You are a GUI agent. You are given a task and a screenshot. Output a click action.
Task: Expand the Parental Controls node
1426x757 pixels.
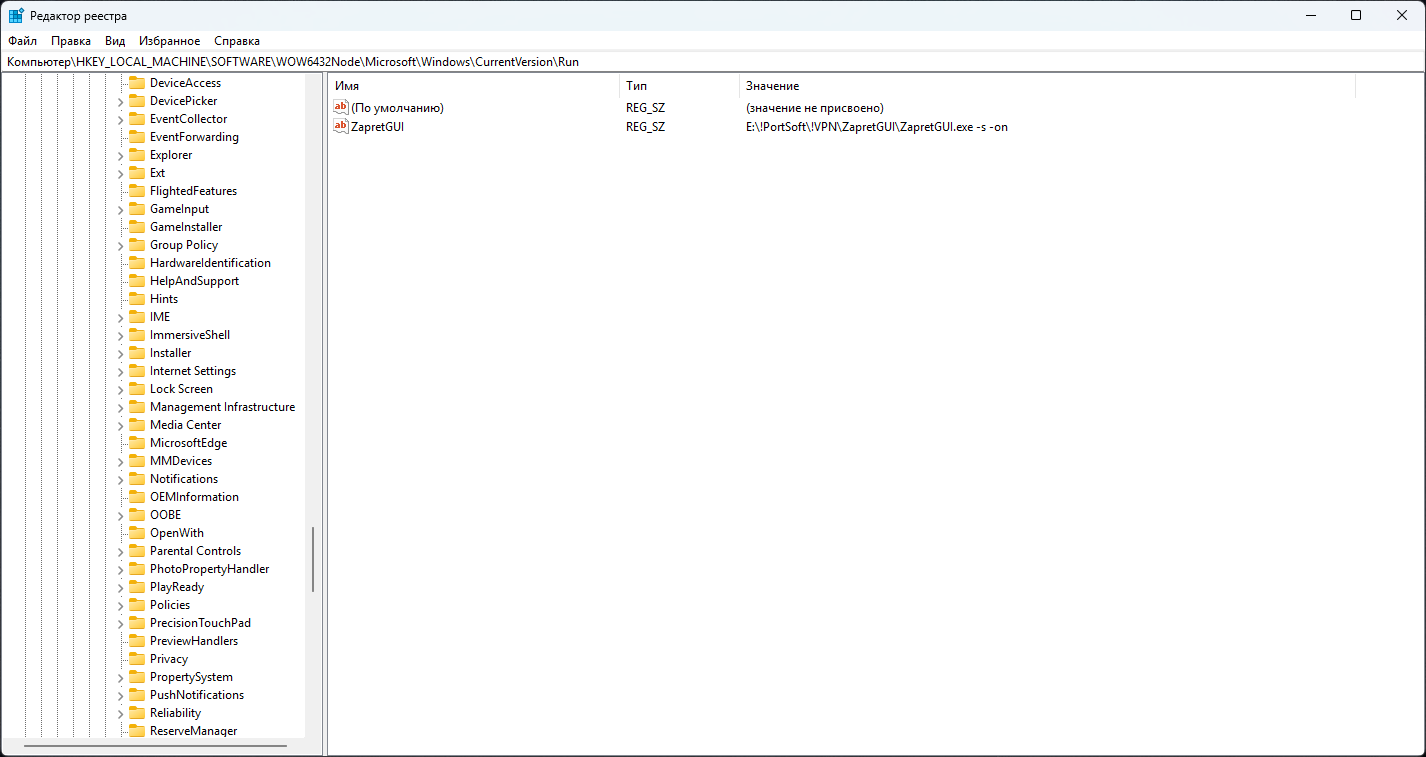pyautogui.click(x=120, y=551)
